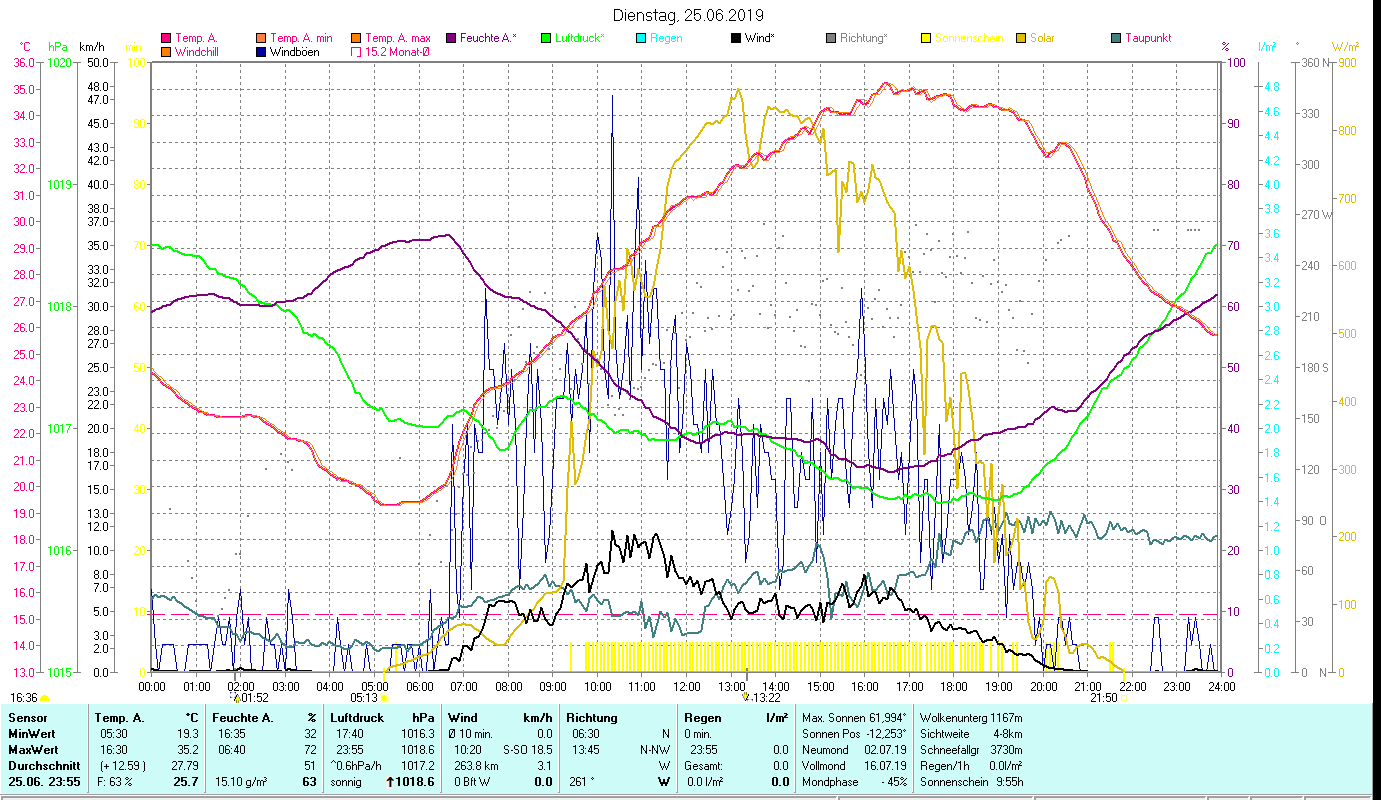1381x800 pixels.
Task: Click the green Luftdruck legend swatch
Action: [x=546, y=39]
